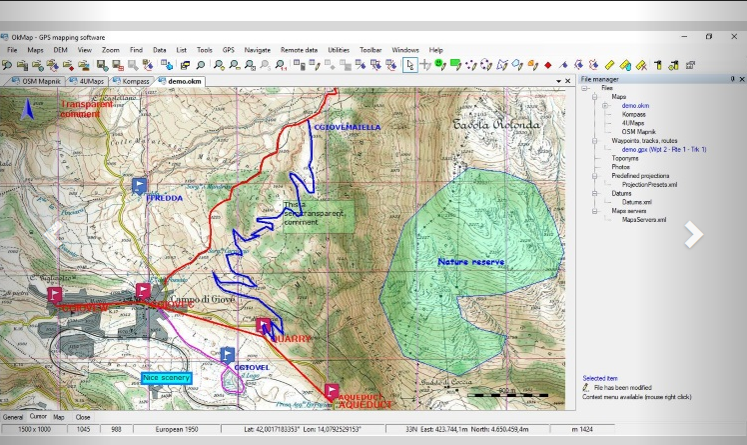747x445 pixels.
Task: Click the first magnifier icon in toolbar
Action: click(7, 65)
